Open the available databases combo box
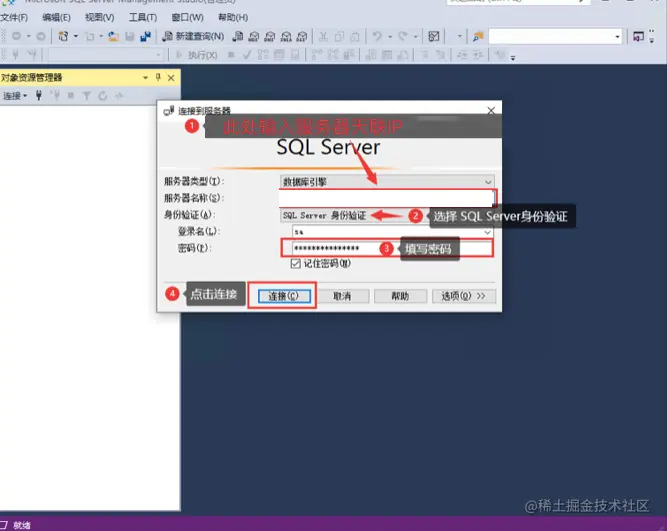This screenshot has height=531, width=667. pyautogui.click(x=105, y=55)
